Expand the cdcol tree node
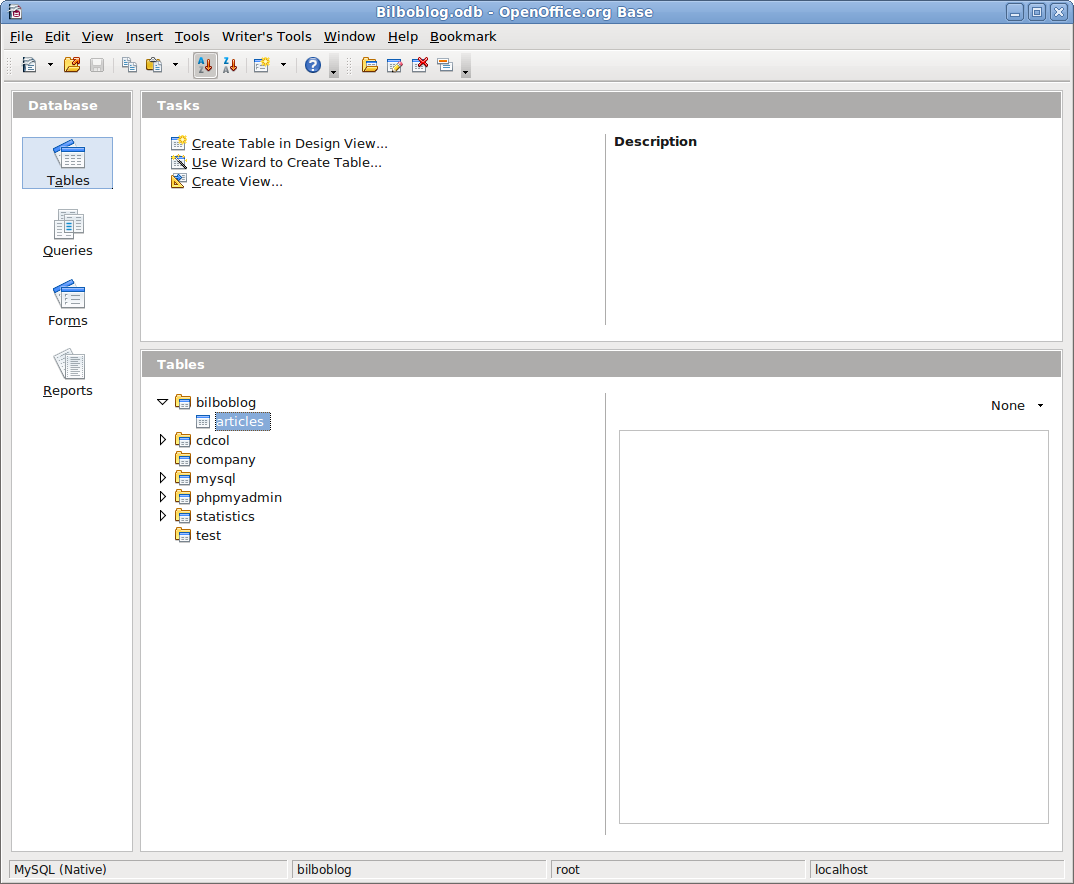 (x=162, y=440)
